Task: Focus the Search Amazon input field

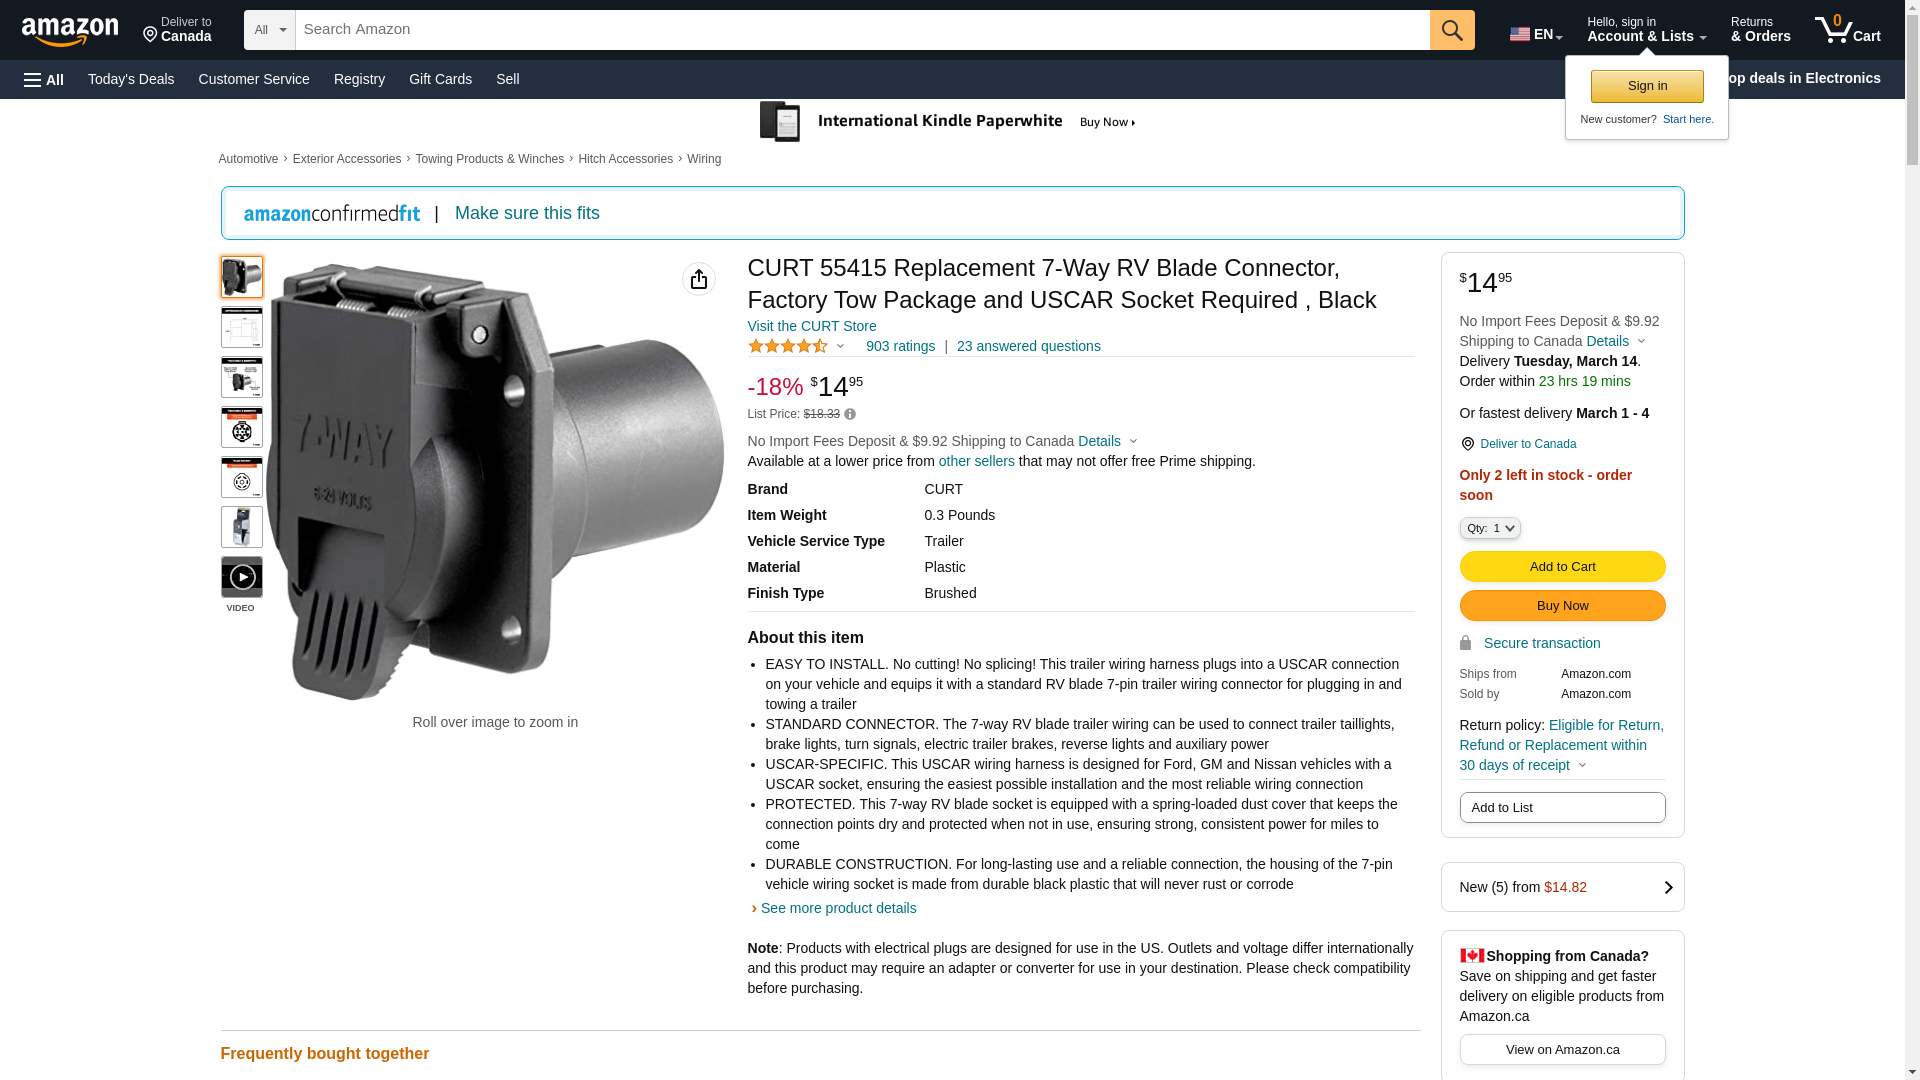Action: click(862, 30)
